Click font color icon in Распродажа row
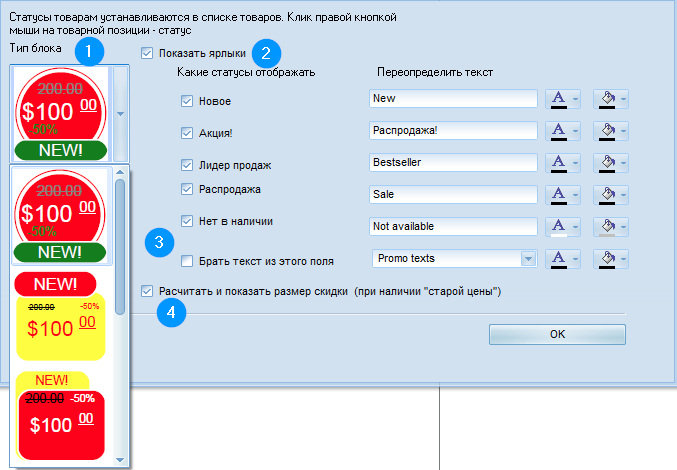 point(558,195)
